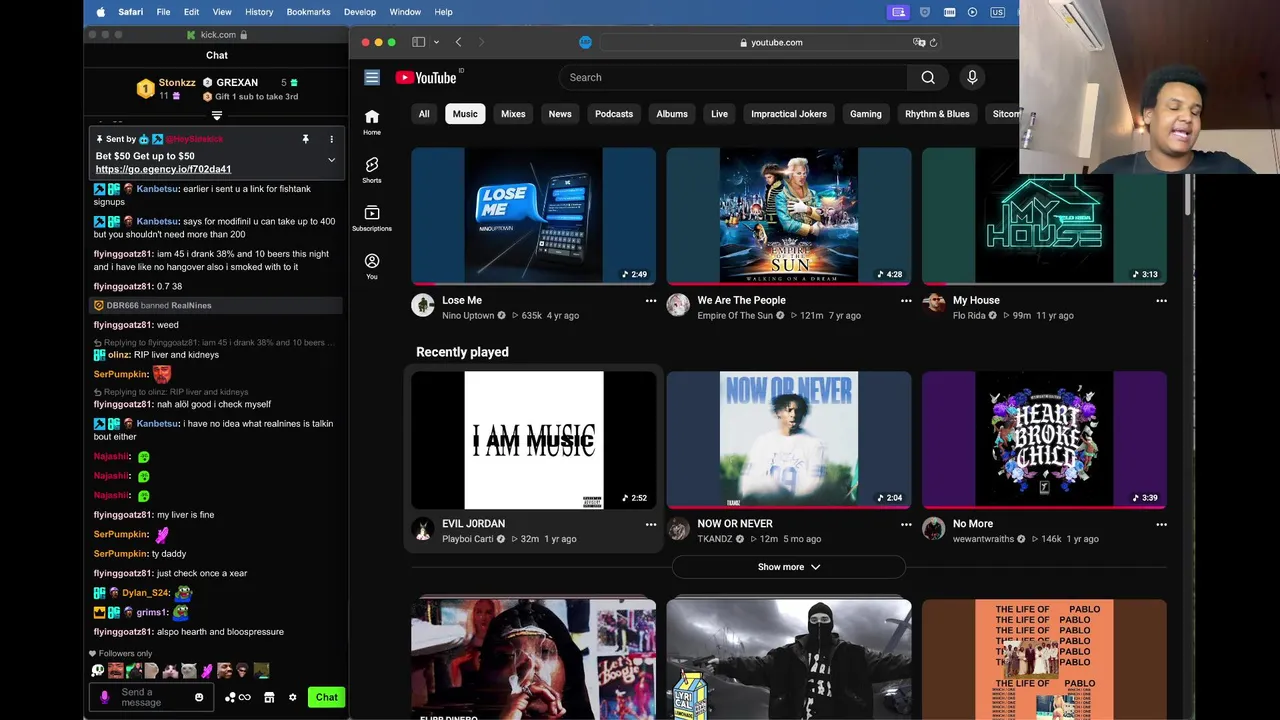Play the I AM MUSIC album thumbnail
The image size is (1280, 720).
click(533, 440)
